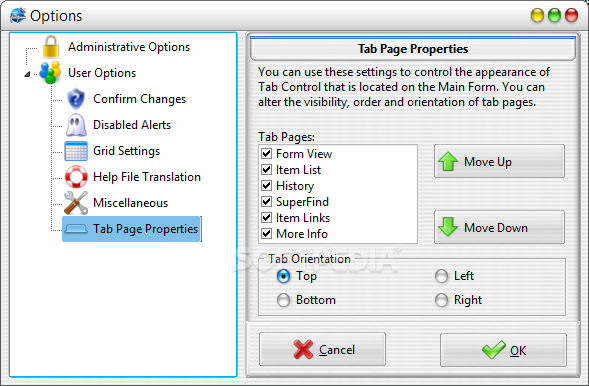
Task: Open Help File Translation page
Action: point(146,177)
